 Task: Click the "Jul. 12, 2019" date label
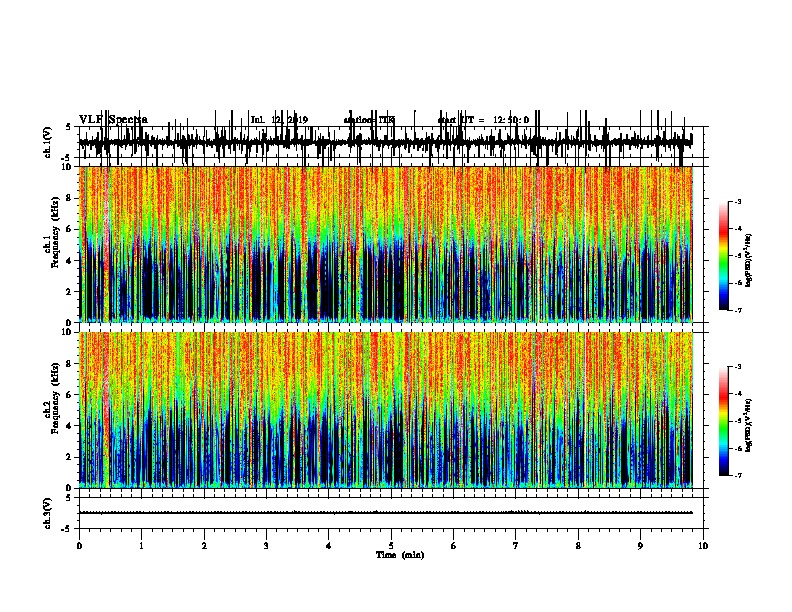(x=279, y=120)
